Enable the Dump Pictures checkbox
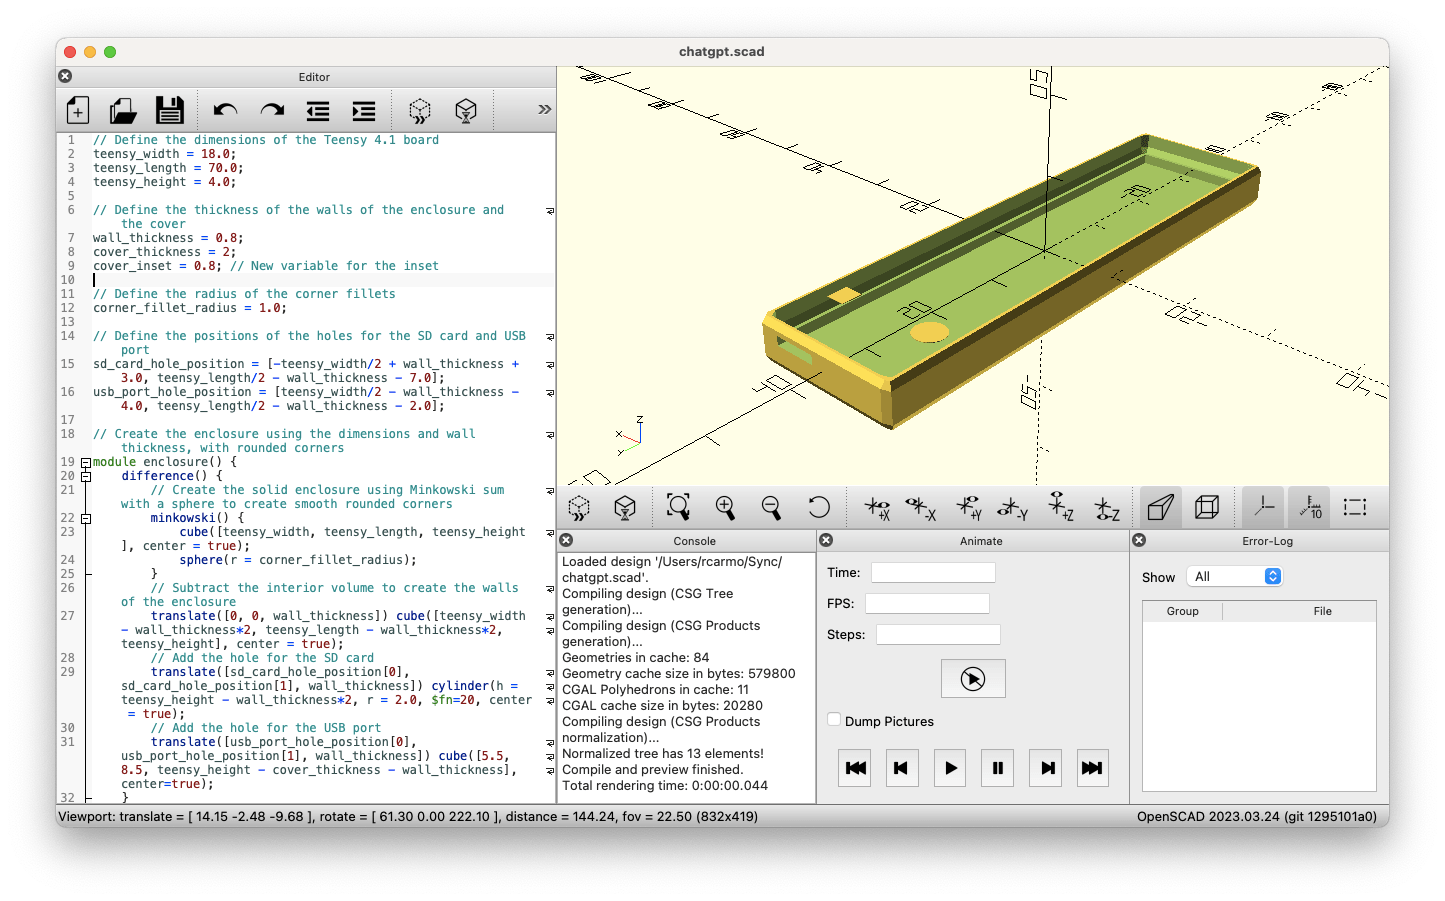The image size is (1445, 901). (x=834, y=720)
